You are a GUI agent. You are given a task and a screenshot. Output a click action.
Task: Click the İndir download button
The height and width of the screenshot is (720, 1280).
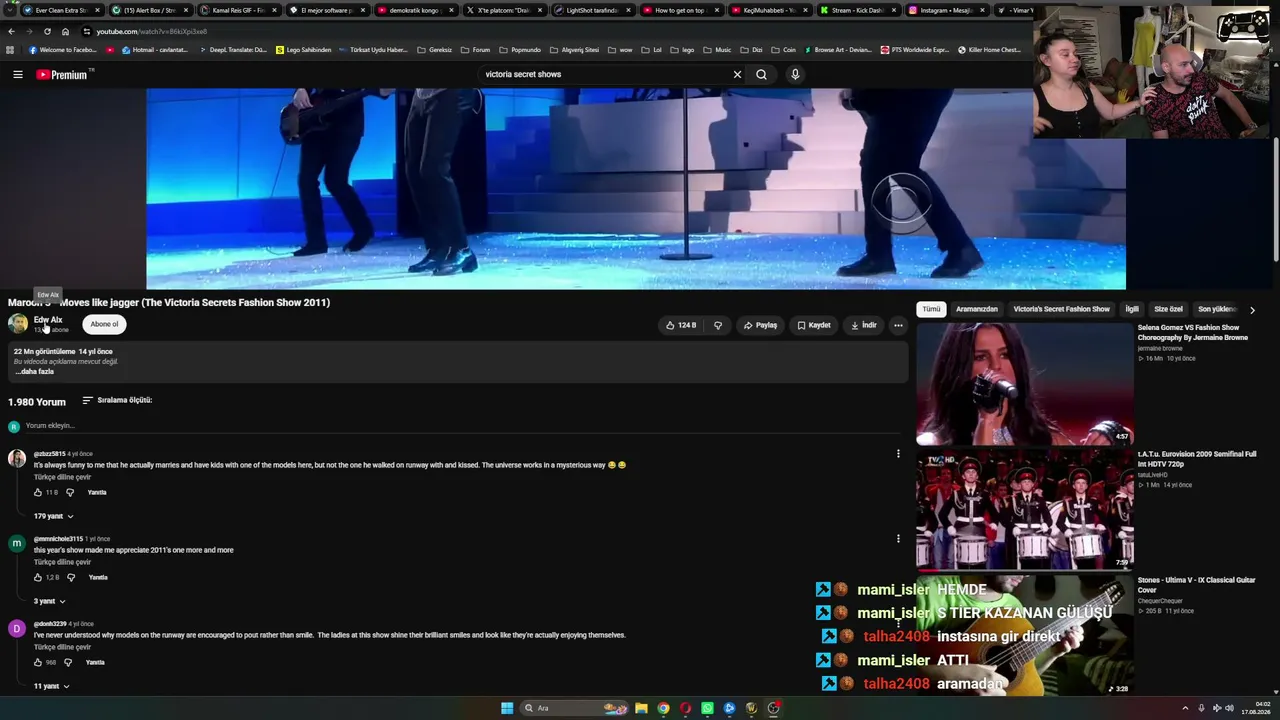(x=864, y=325)
